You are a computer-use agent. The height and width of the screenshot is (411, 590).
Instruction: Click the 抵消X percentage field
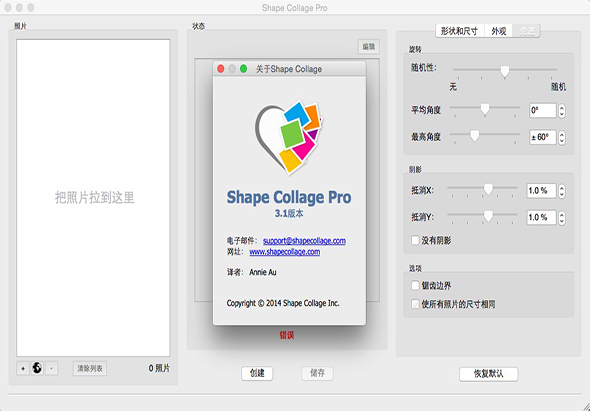click(x=541, y=190)
